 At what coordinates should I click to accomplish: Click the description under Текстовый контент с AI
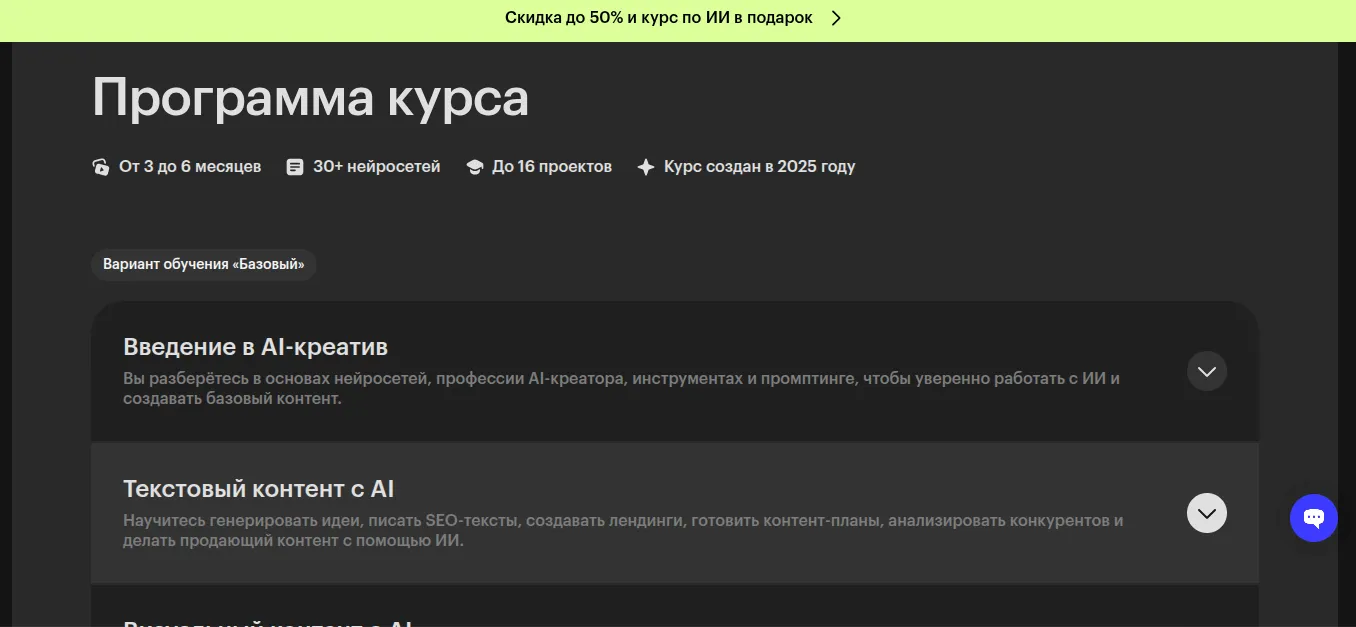point(623,531)
